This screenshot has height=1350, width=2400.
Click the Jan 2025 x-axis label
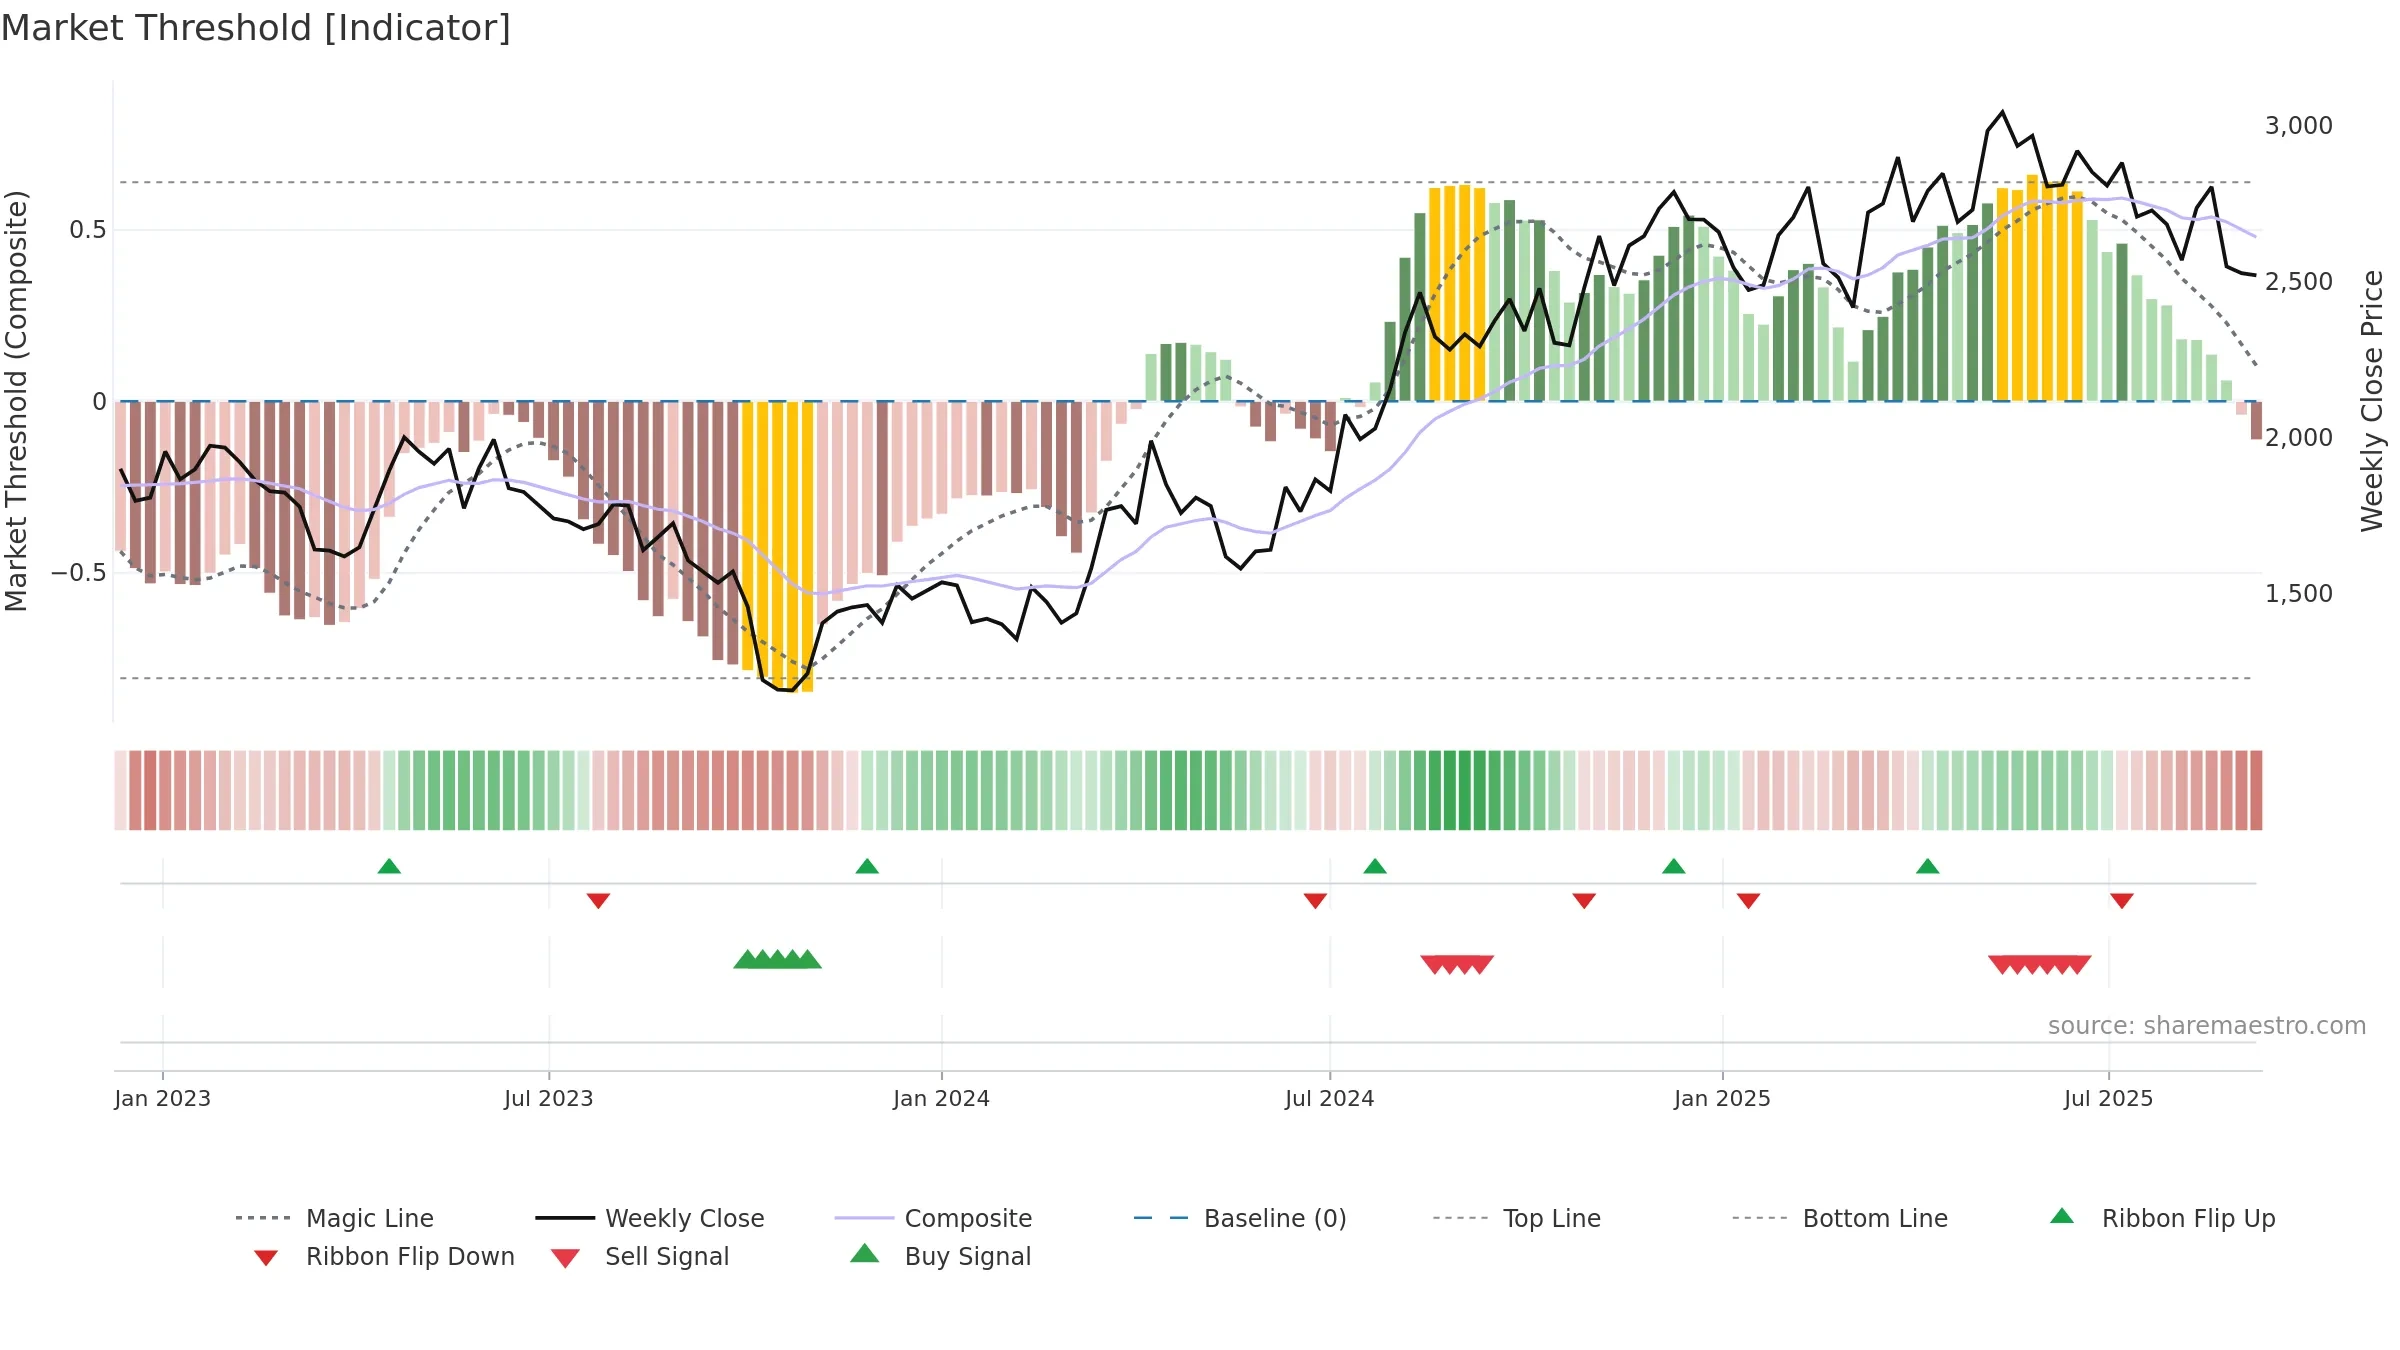(1722, 1099)
